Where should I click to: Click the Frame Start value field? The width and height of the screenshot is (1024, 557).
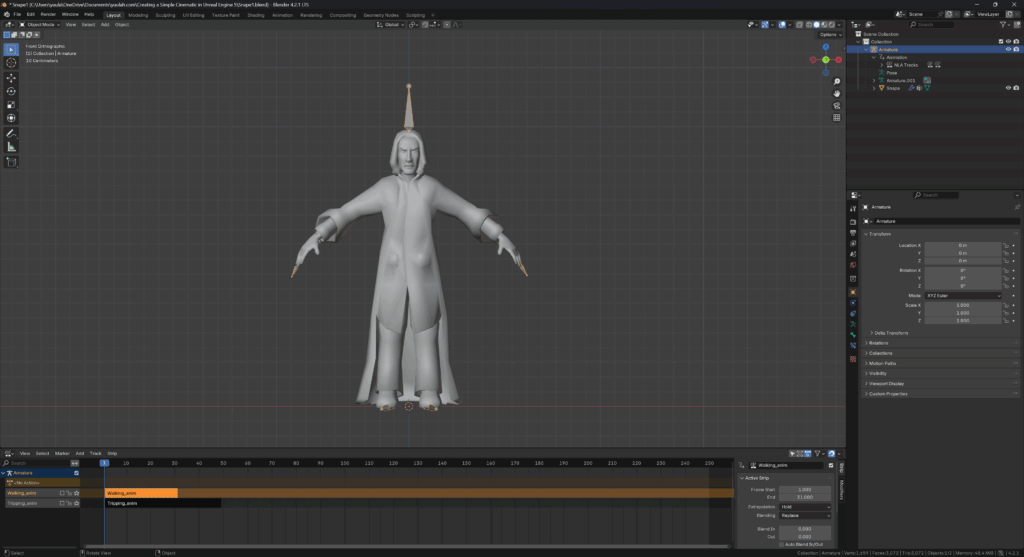tap(806, 489)
